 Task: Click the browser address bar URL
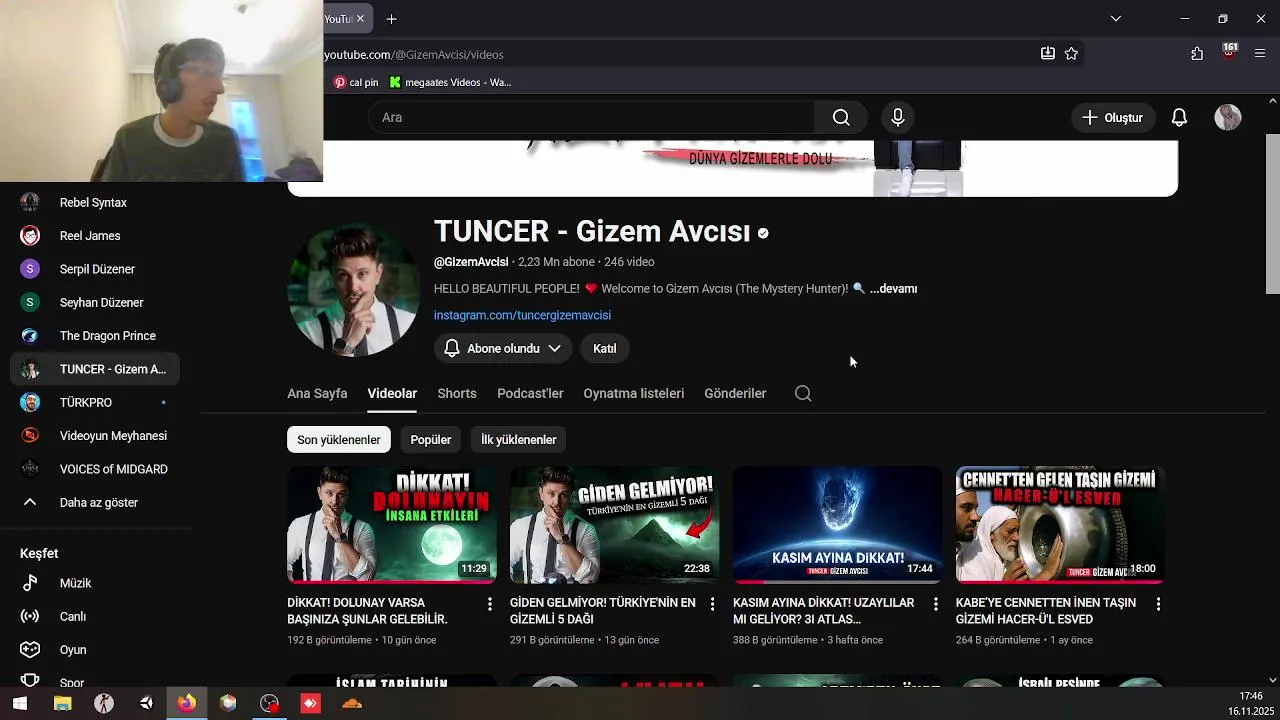pyautogui.click(x=413, y=54)
